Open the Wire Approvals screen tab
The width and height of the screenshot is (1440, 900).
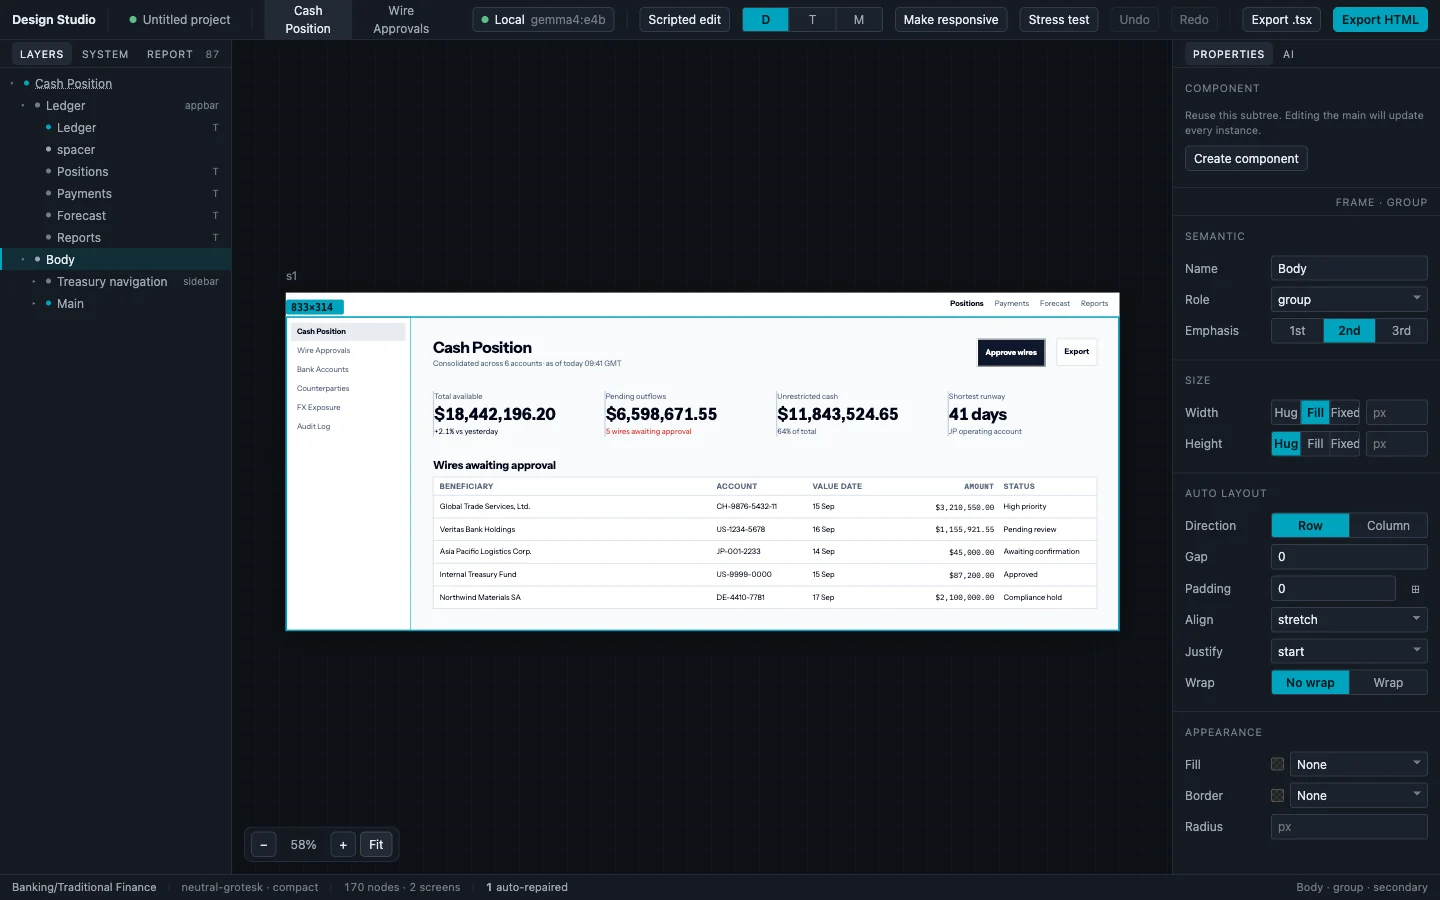[x=401, y=20]
